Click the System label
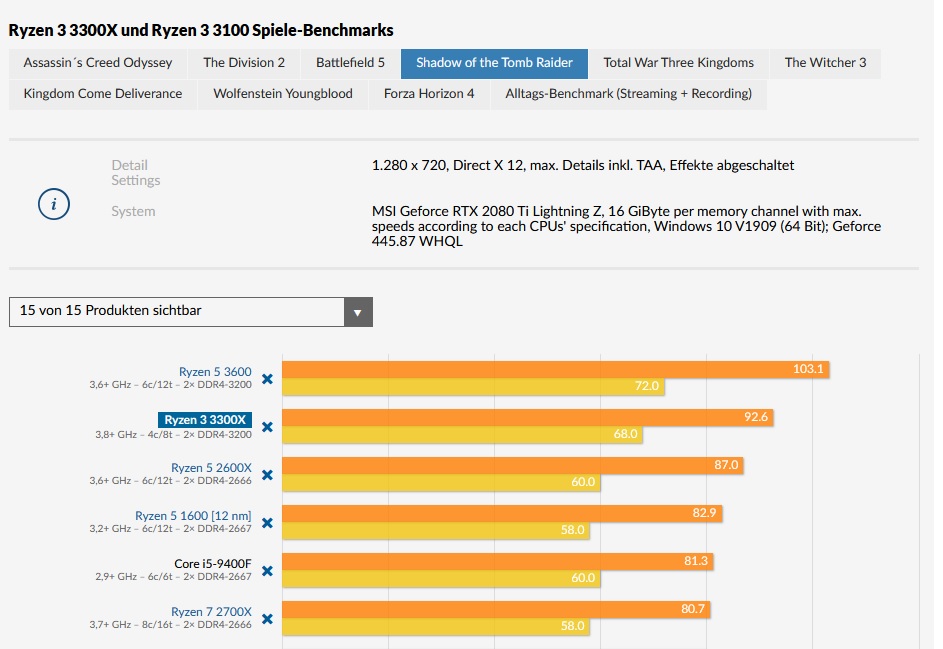Screen dimensions: 943x649 pyautogui.click(x=134, y=212)
